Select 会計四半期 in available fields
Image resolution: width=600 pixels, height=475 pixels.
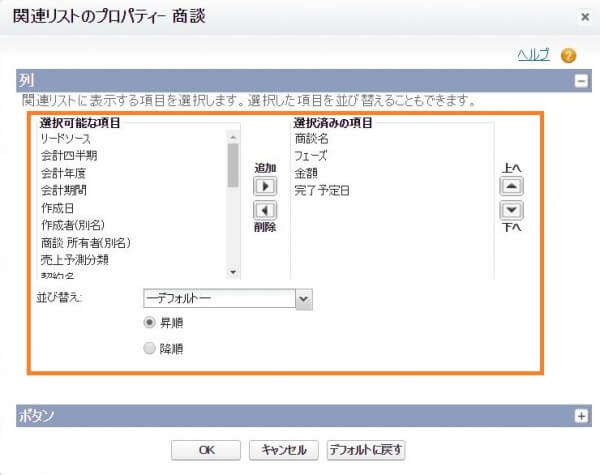[69, 156]
